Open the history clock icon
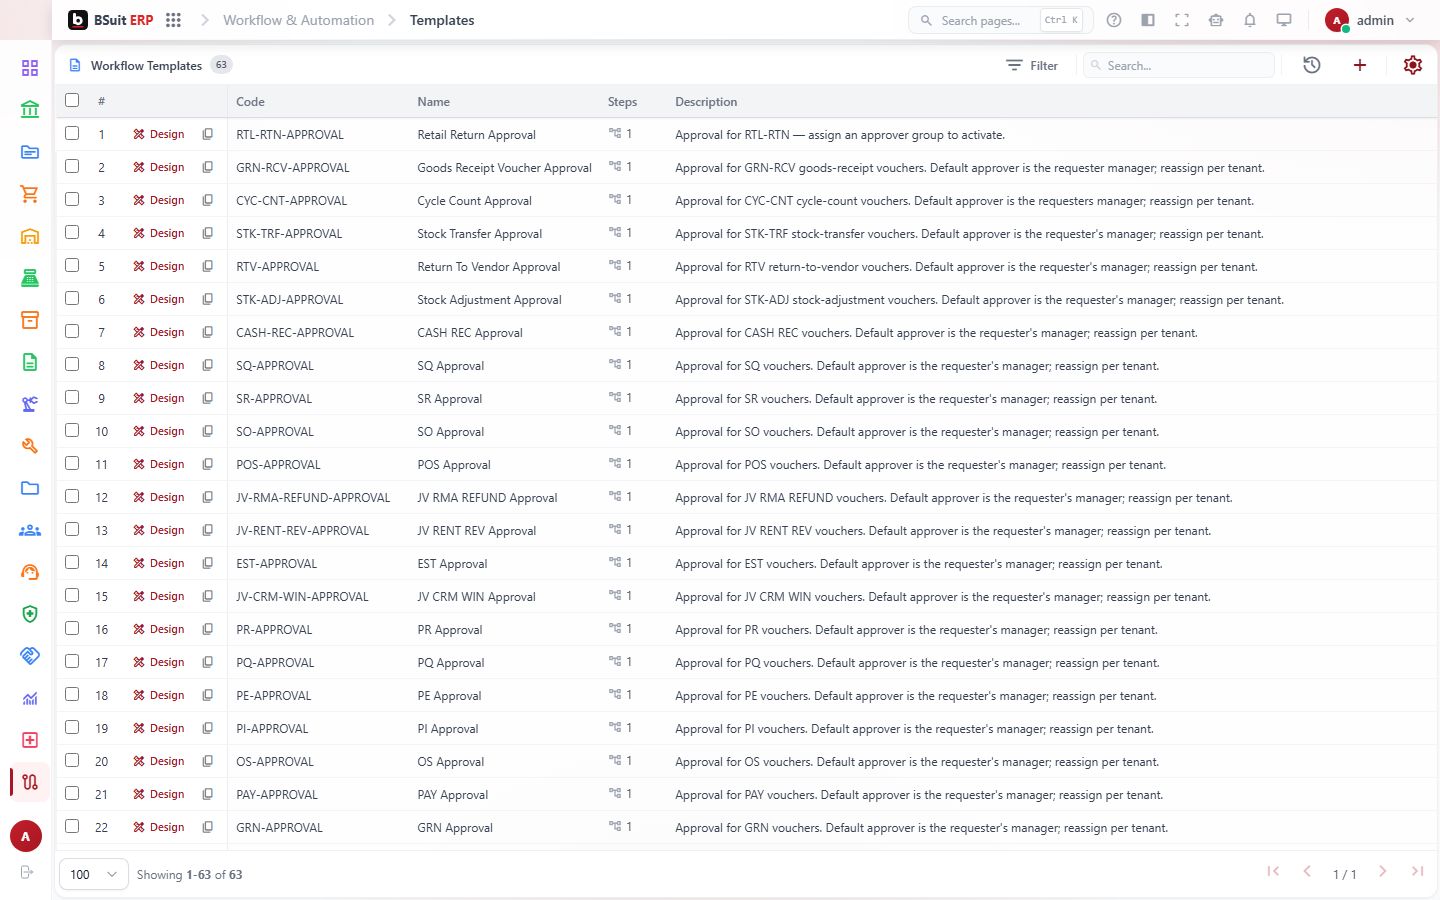The height and width of the screenshot is (900, 1440). click(x=1312, y=65)
